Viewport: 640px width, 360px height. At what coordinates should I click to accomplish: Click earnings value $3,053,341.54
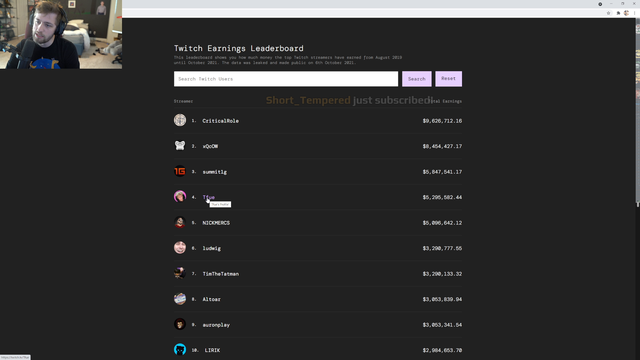click(442, 325)
